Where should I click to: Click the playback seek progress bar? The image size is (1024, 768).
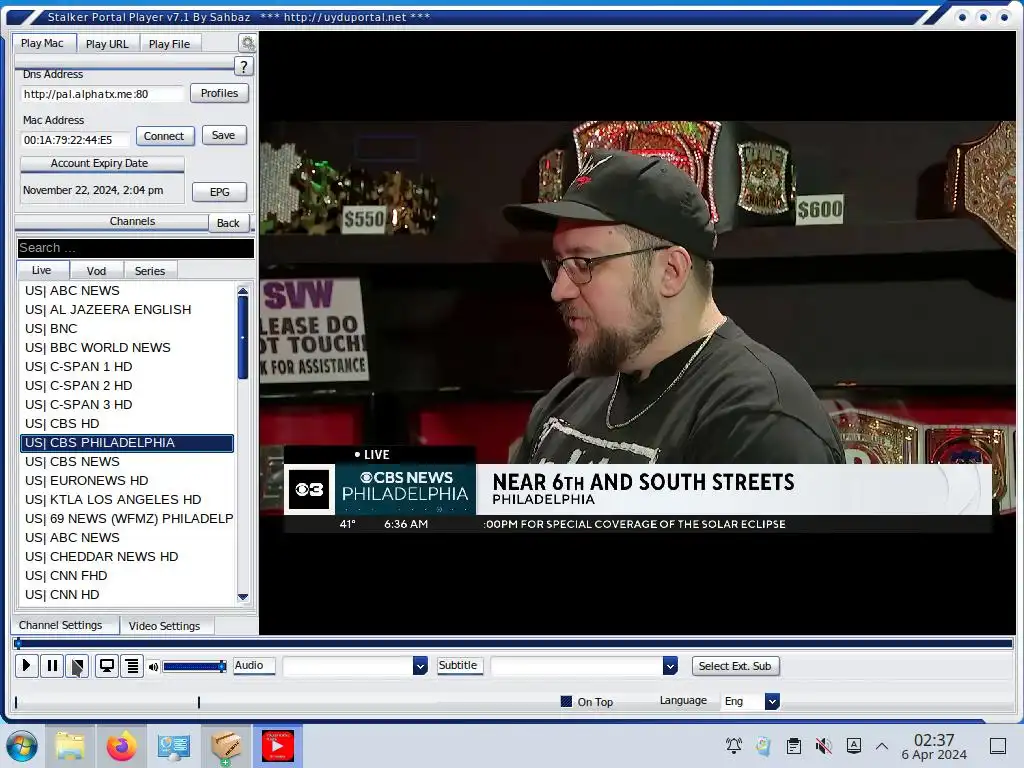coord(513,643)
